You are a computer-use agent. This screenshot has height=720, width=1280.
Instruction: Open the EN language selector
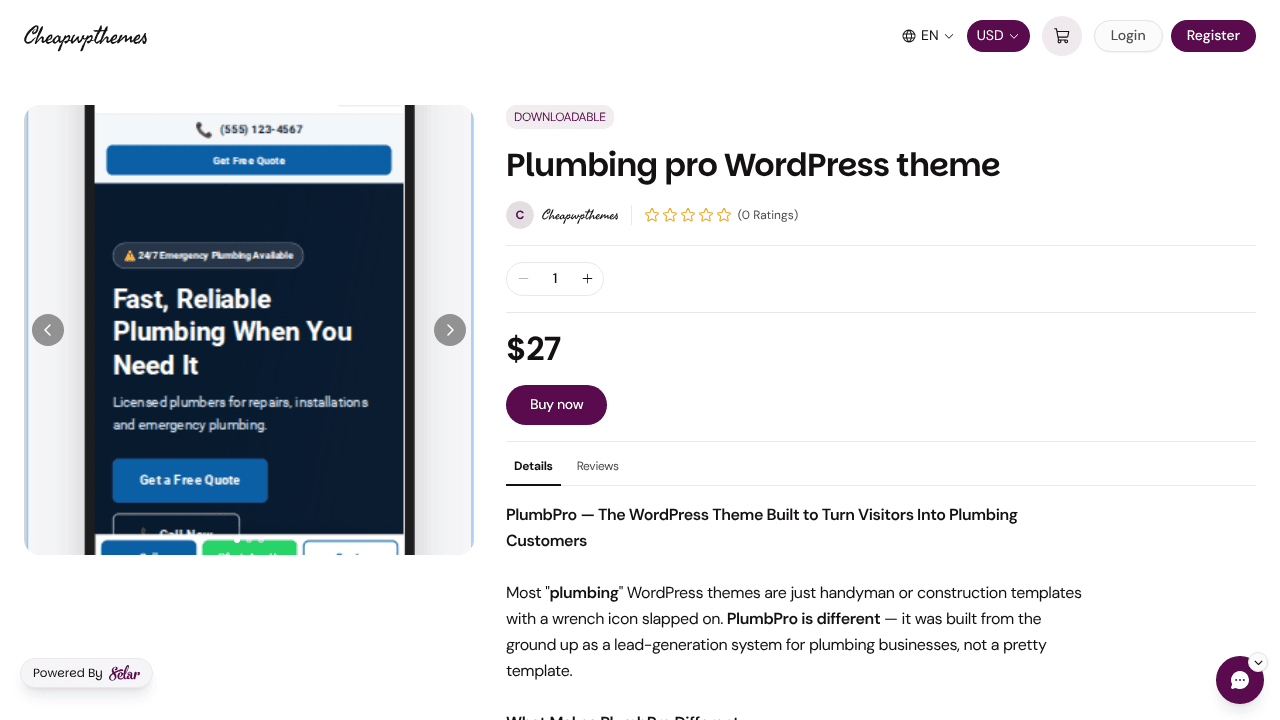pyautogui.click(x=928, y=36)
